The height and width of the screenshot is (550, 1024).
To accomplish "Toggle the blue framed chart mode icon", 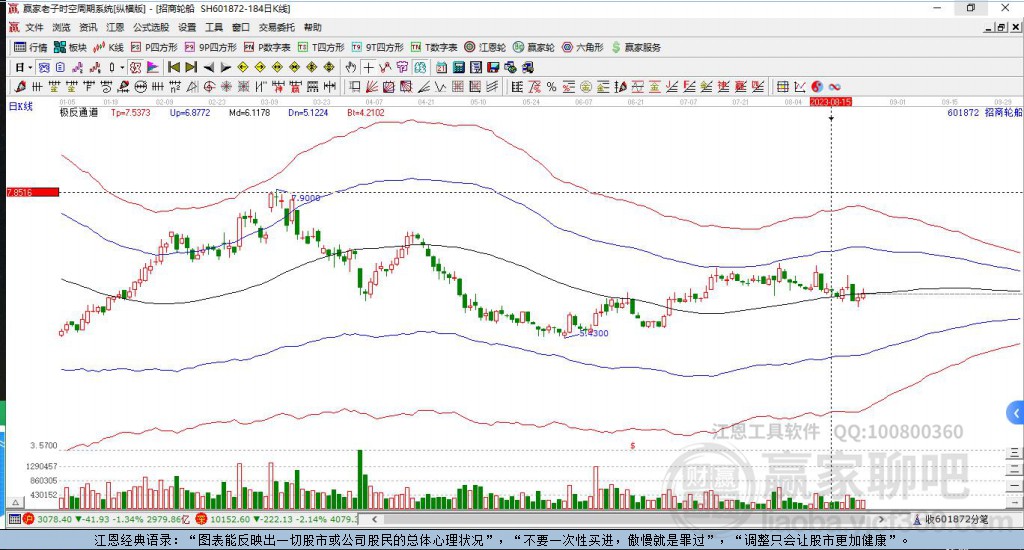I will pos(44,67).
